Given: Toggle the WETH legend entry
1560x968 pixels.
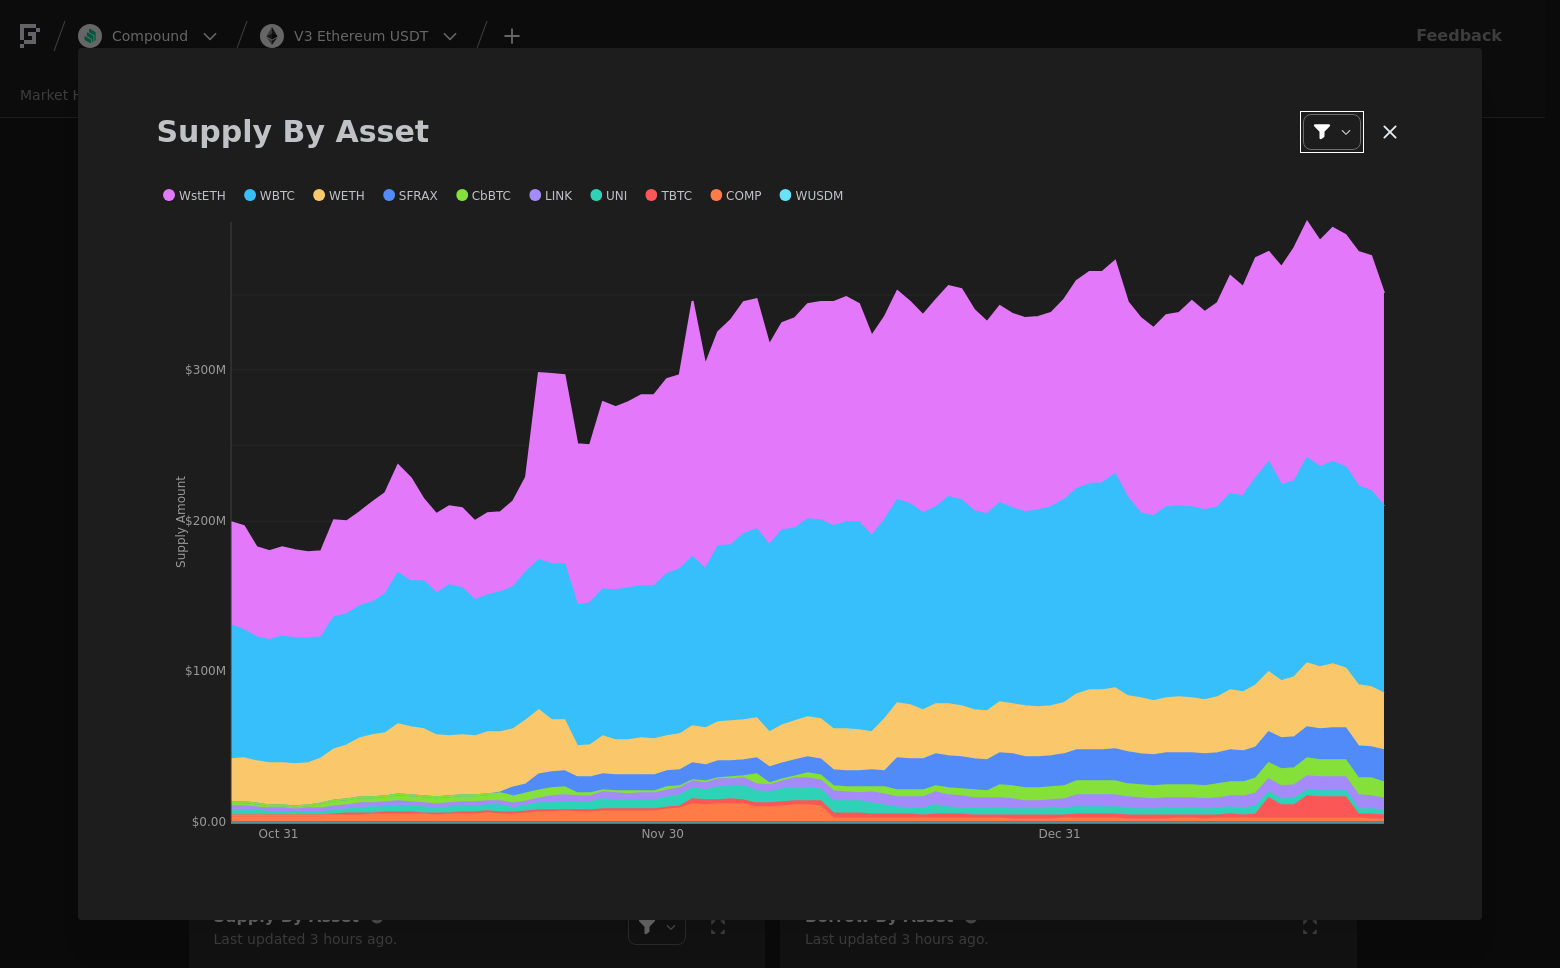Looking at the screenshot, I should tap(338, 196).
